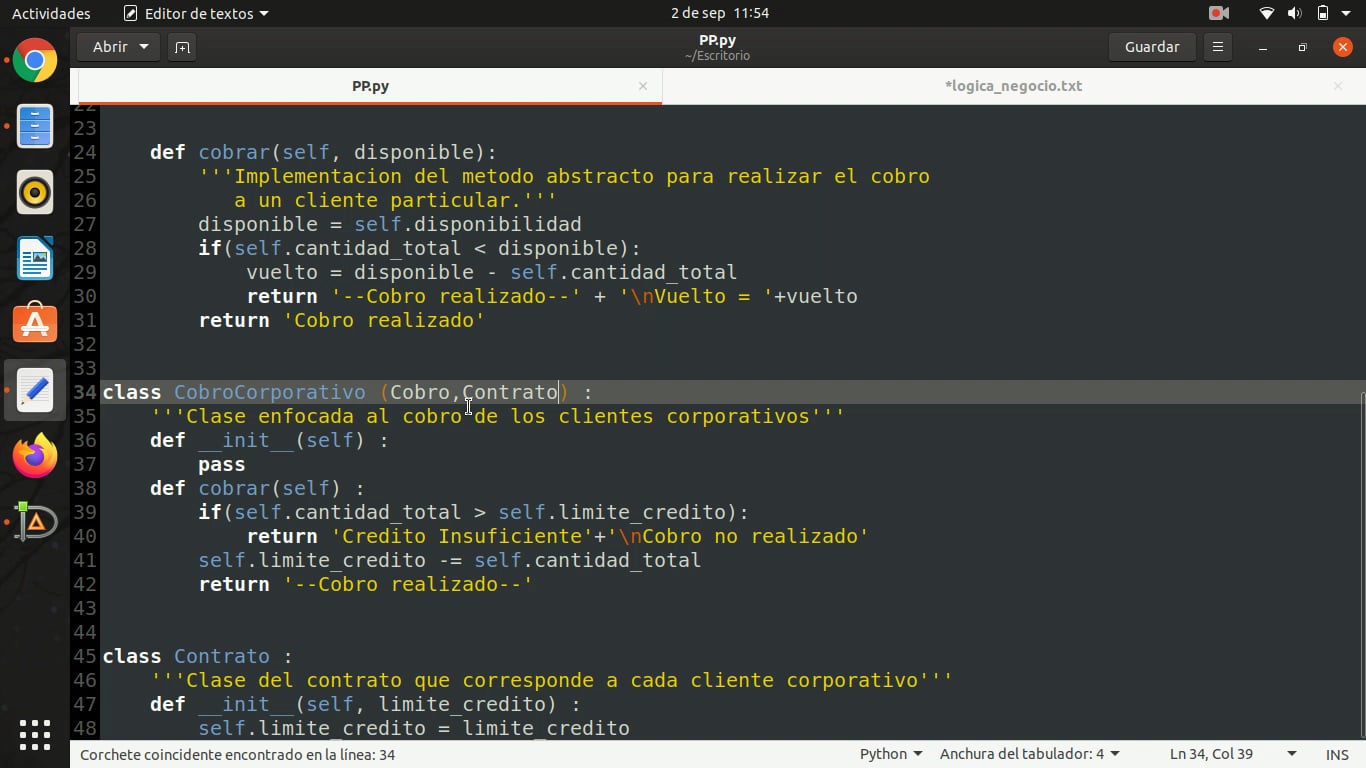Click the word 'pass' on line 37
The height and width of the screenshot is (768, 1366).
(222, 464)
